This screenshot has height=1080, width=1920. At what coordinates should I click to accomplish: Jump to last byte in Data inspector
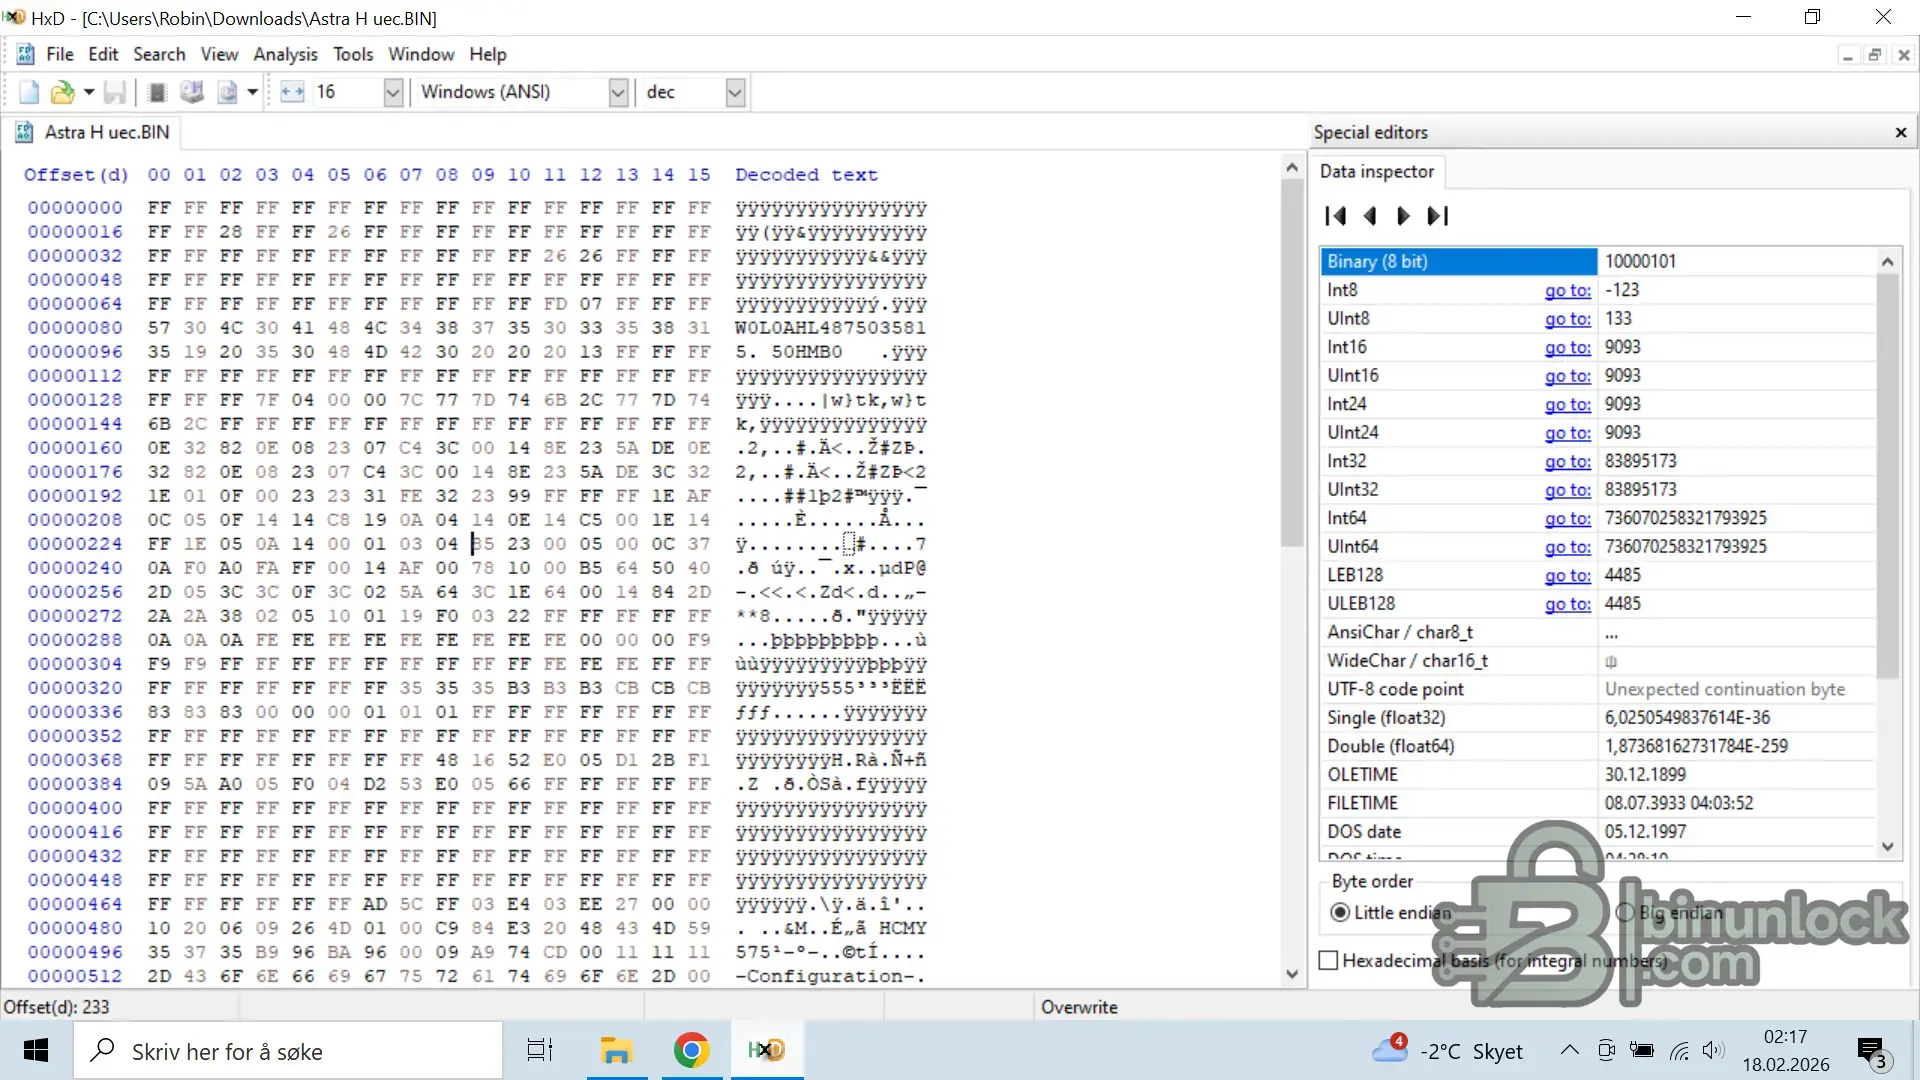click(1438, 216)
